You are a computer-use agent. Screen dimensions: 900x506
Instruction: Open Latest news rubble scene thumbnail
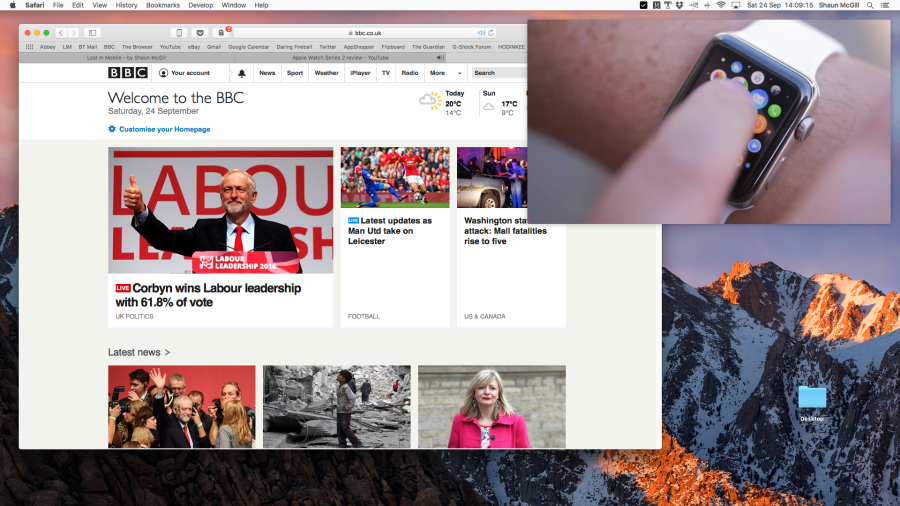click(337, 406)
